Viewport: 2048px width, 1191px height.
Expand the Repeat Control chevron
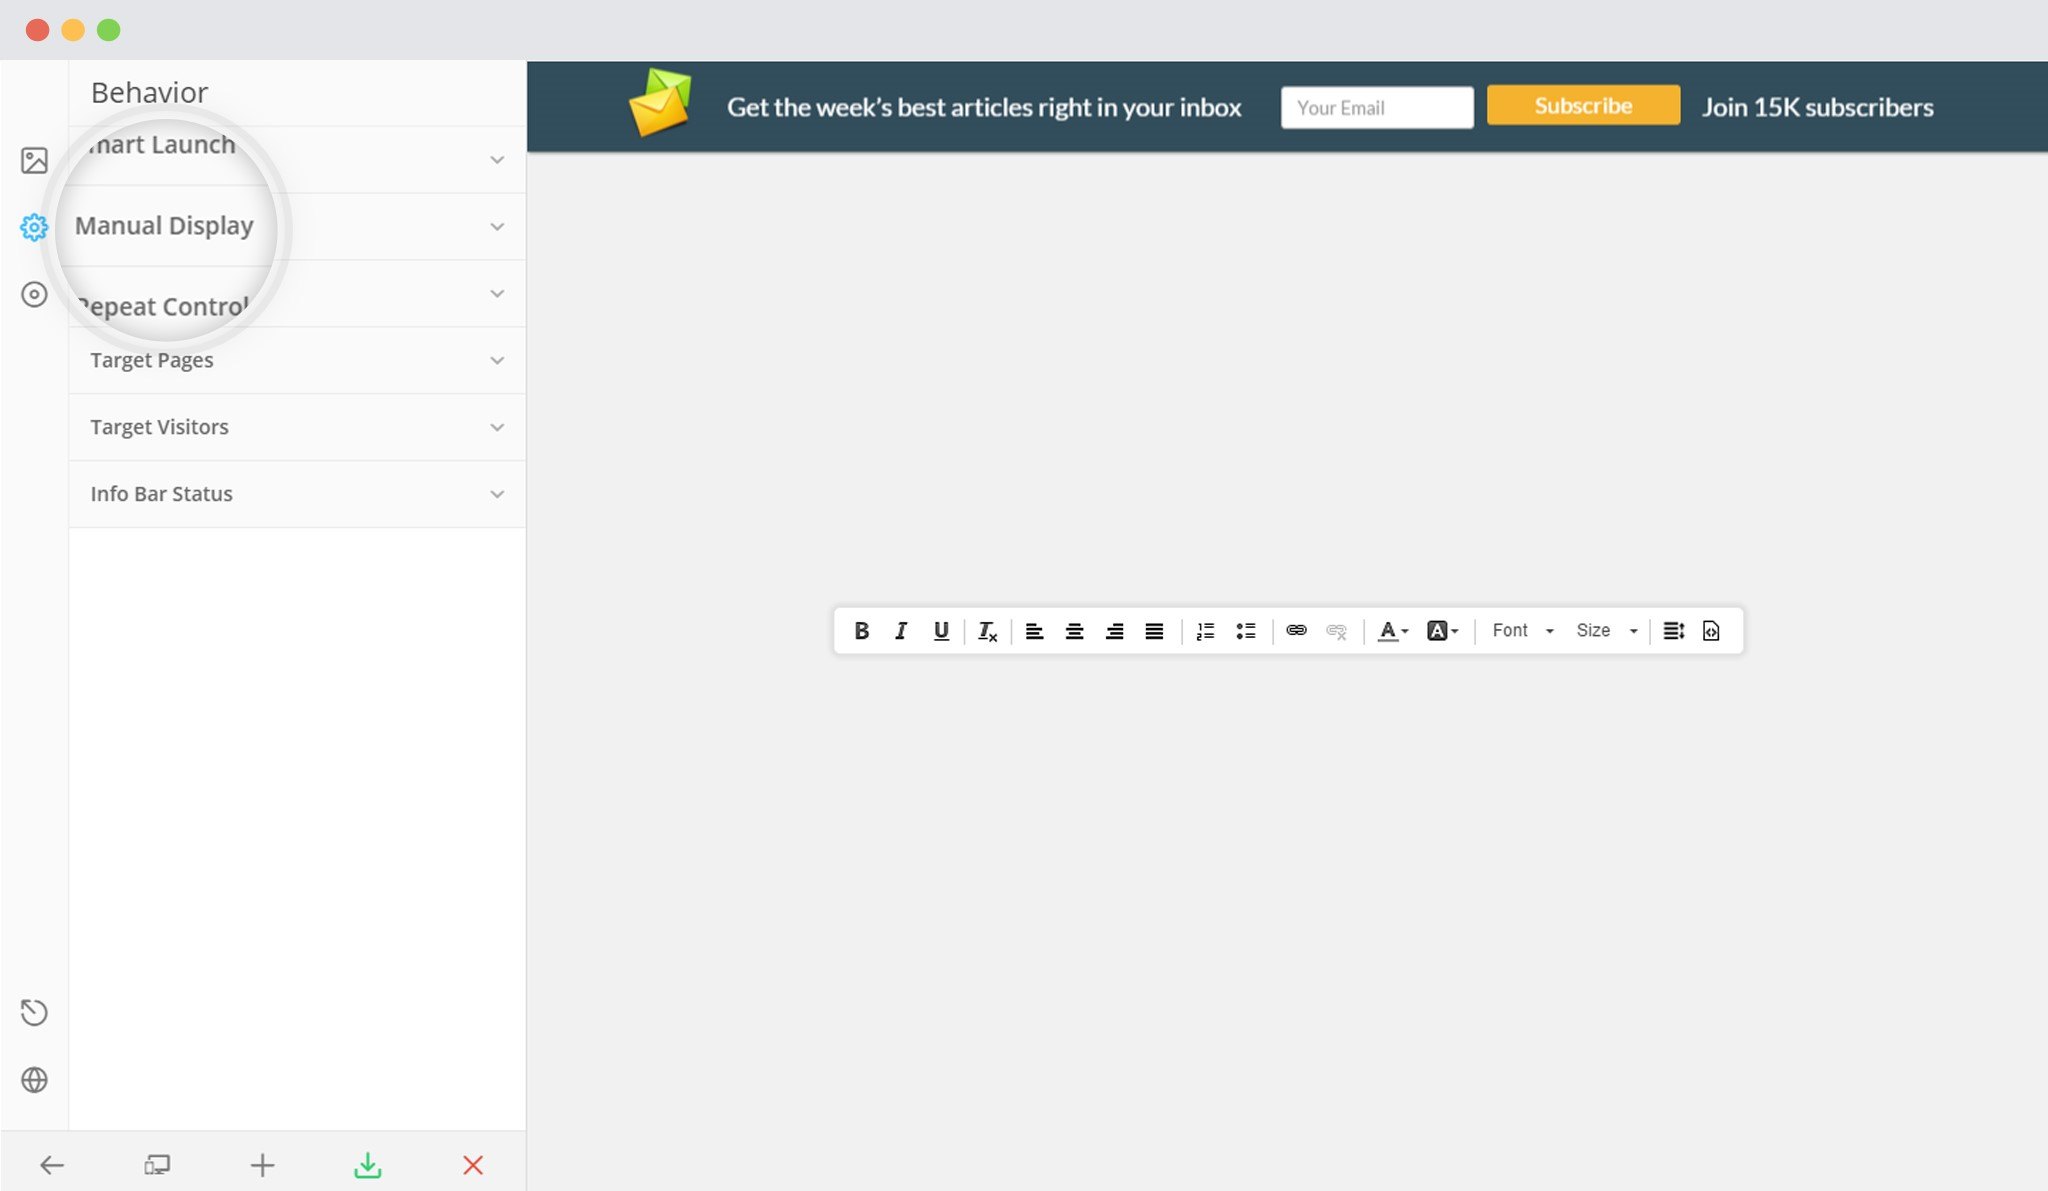(497, 294)
